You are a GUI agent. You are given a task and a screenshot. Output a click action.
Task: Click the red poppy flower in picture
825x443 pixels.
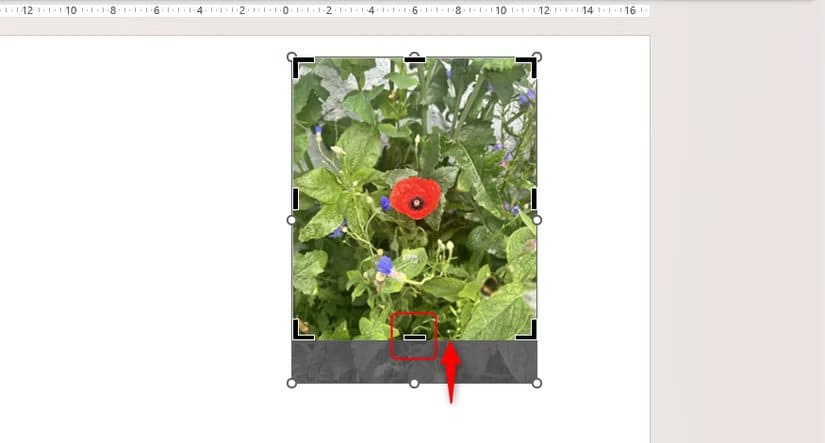pos(416,198)
